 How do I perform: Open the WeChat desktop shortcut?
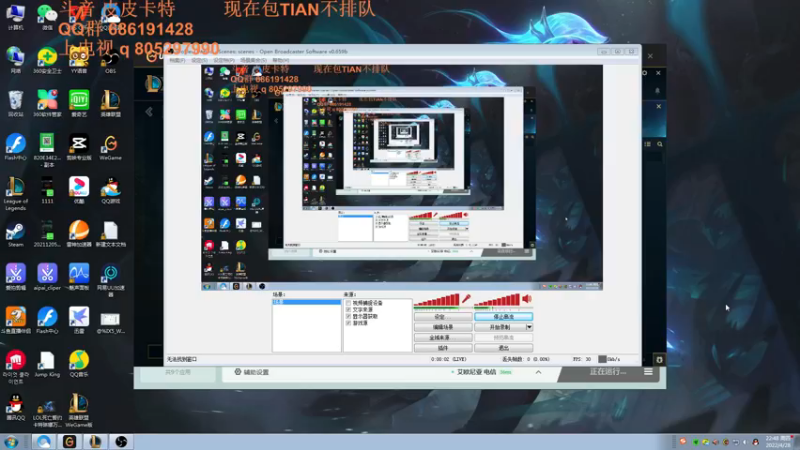click(47, 17)
